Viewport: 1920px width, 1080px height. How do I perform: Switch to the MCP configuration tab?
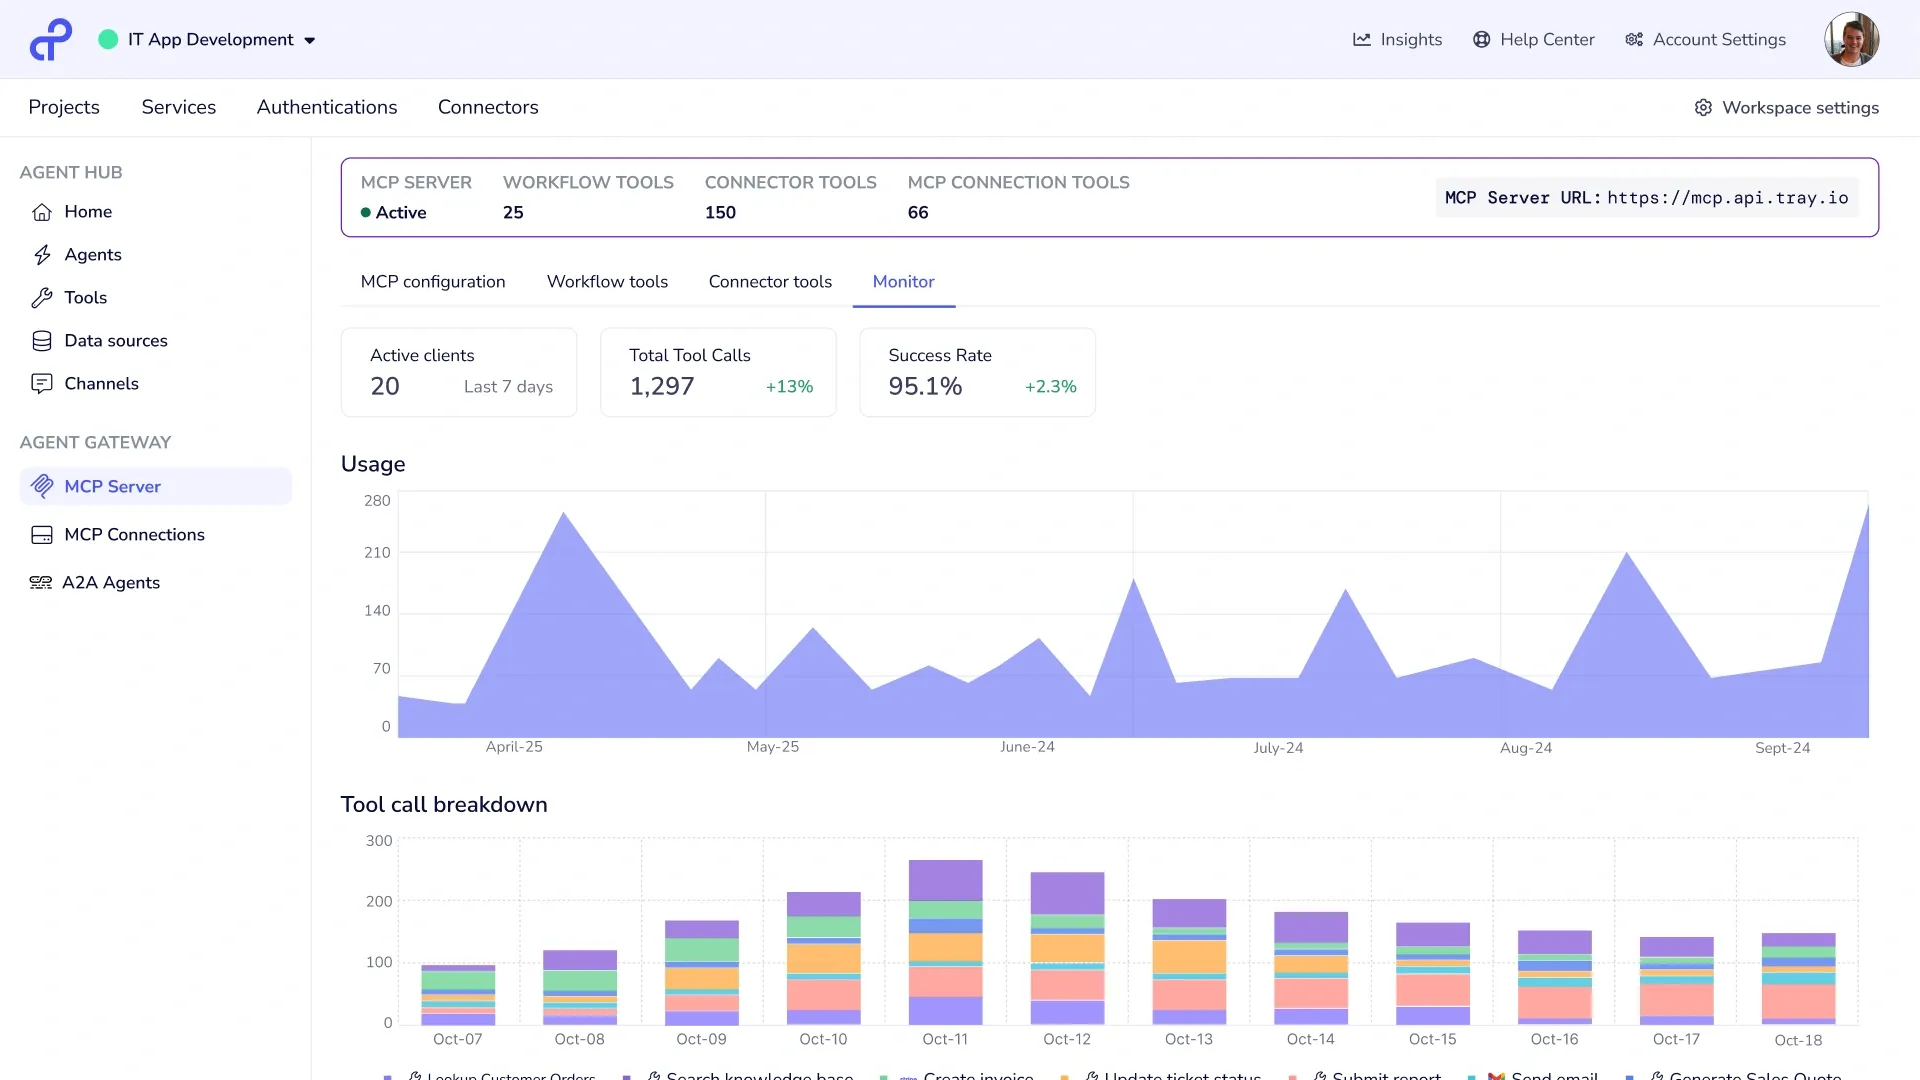(x=433, y=282)
